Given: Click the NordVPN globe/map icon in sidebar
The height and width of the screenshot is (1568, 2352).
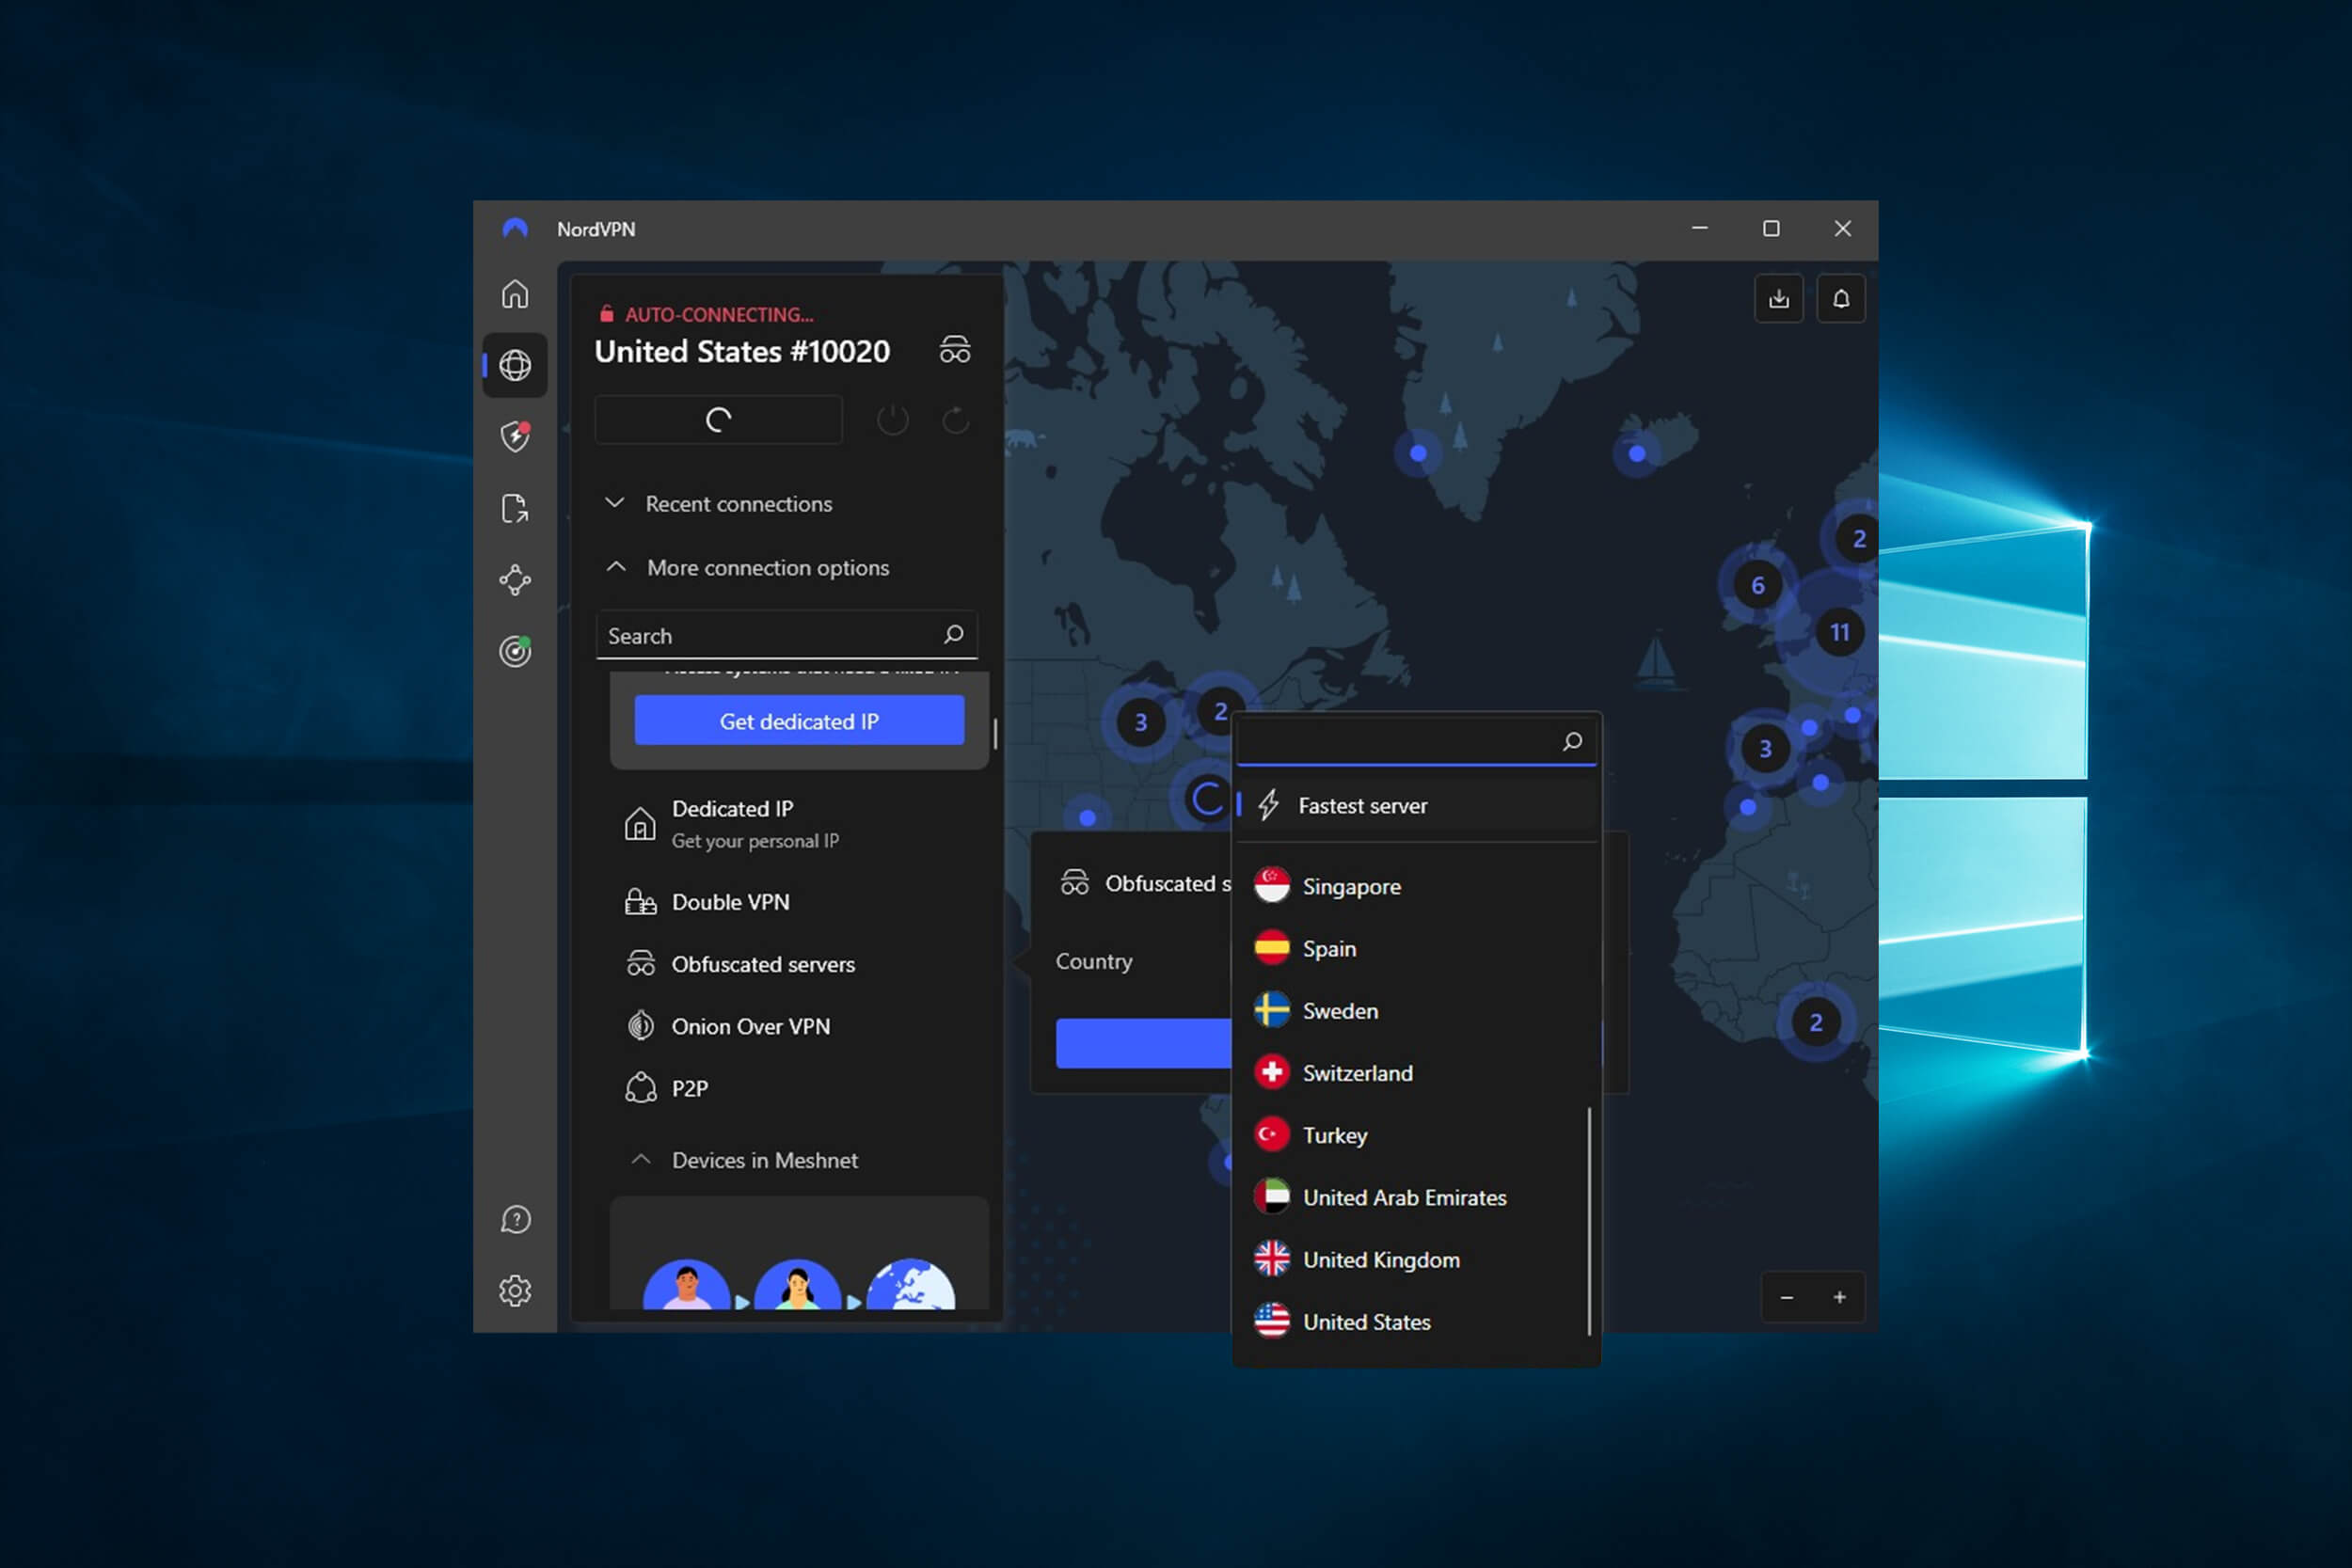Looking at the screenshot, I should (515, 364).
